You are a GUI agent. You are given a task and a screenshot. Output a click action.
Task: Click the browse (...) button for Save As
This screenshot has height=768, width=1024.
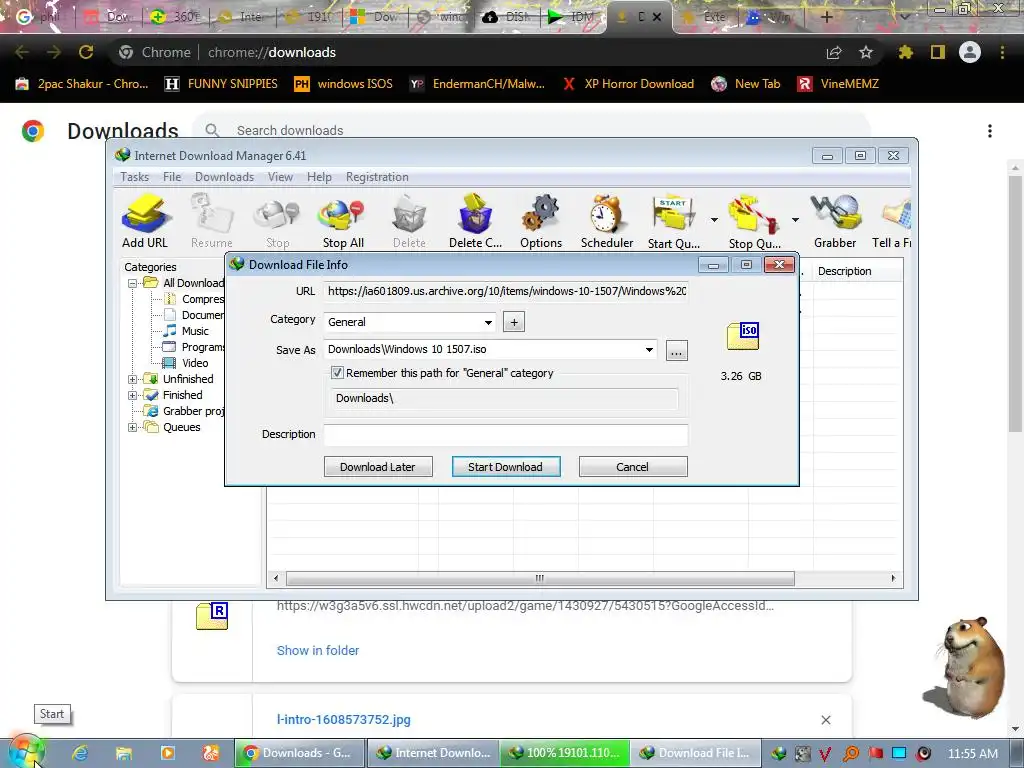[676, 351]
